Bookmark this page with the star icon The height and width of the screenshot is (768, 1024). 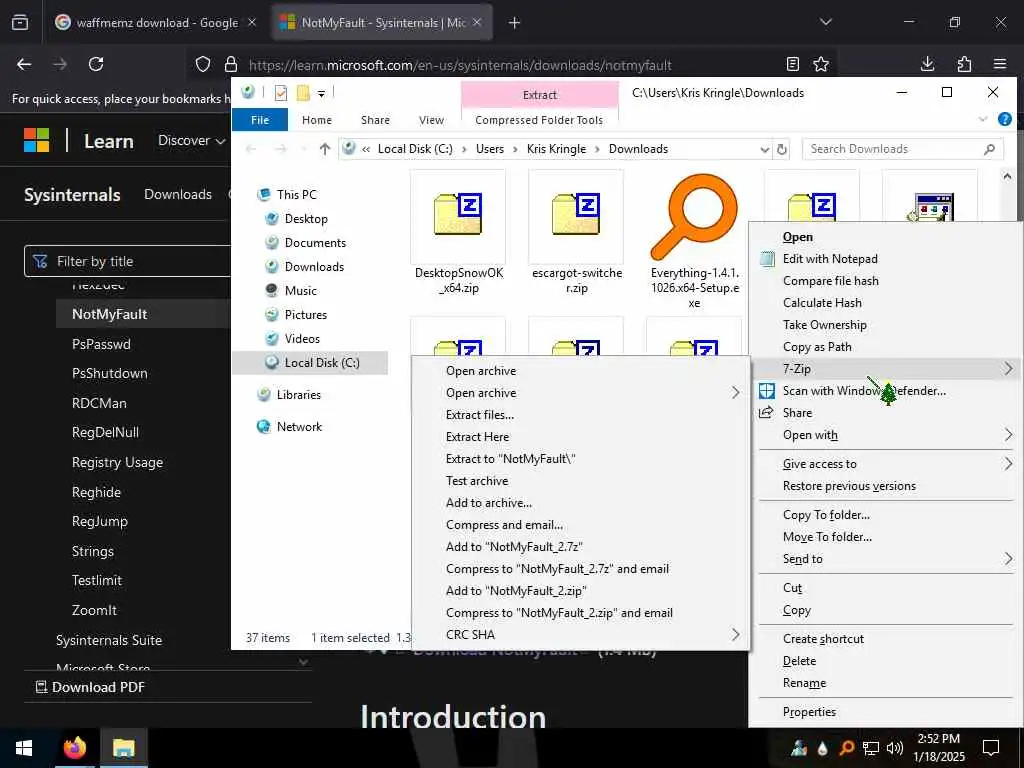[x=821, y=64]
